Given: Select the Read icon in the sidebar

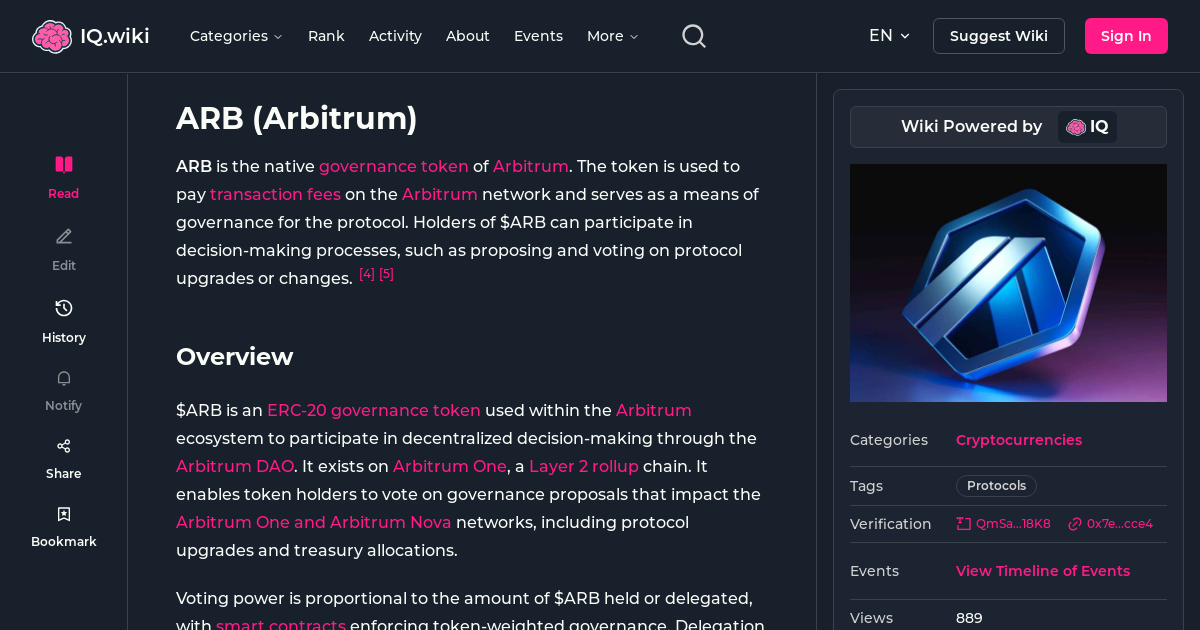Looking at the screenshot, I should tap(63, 164).
